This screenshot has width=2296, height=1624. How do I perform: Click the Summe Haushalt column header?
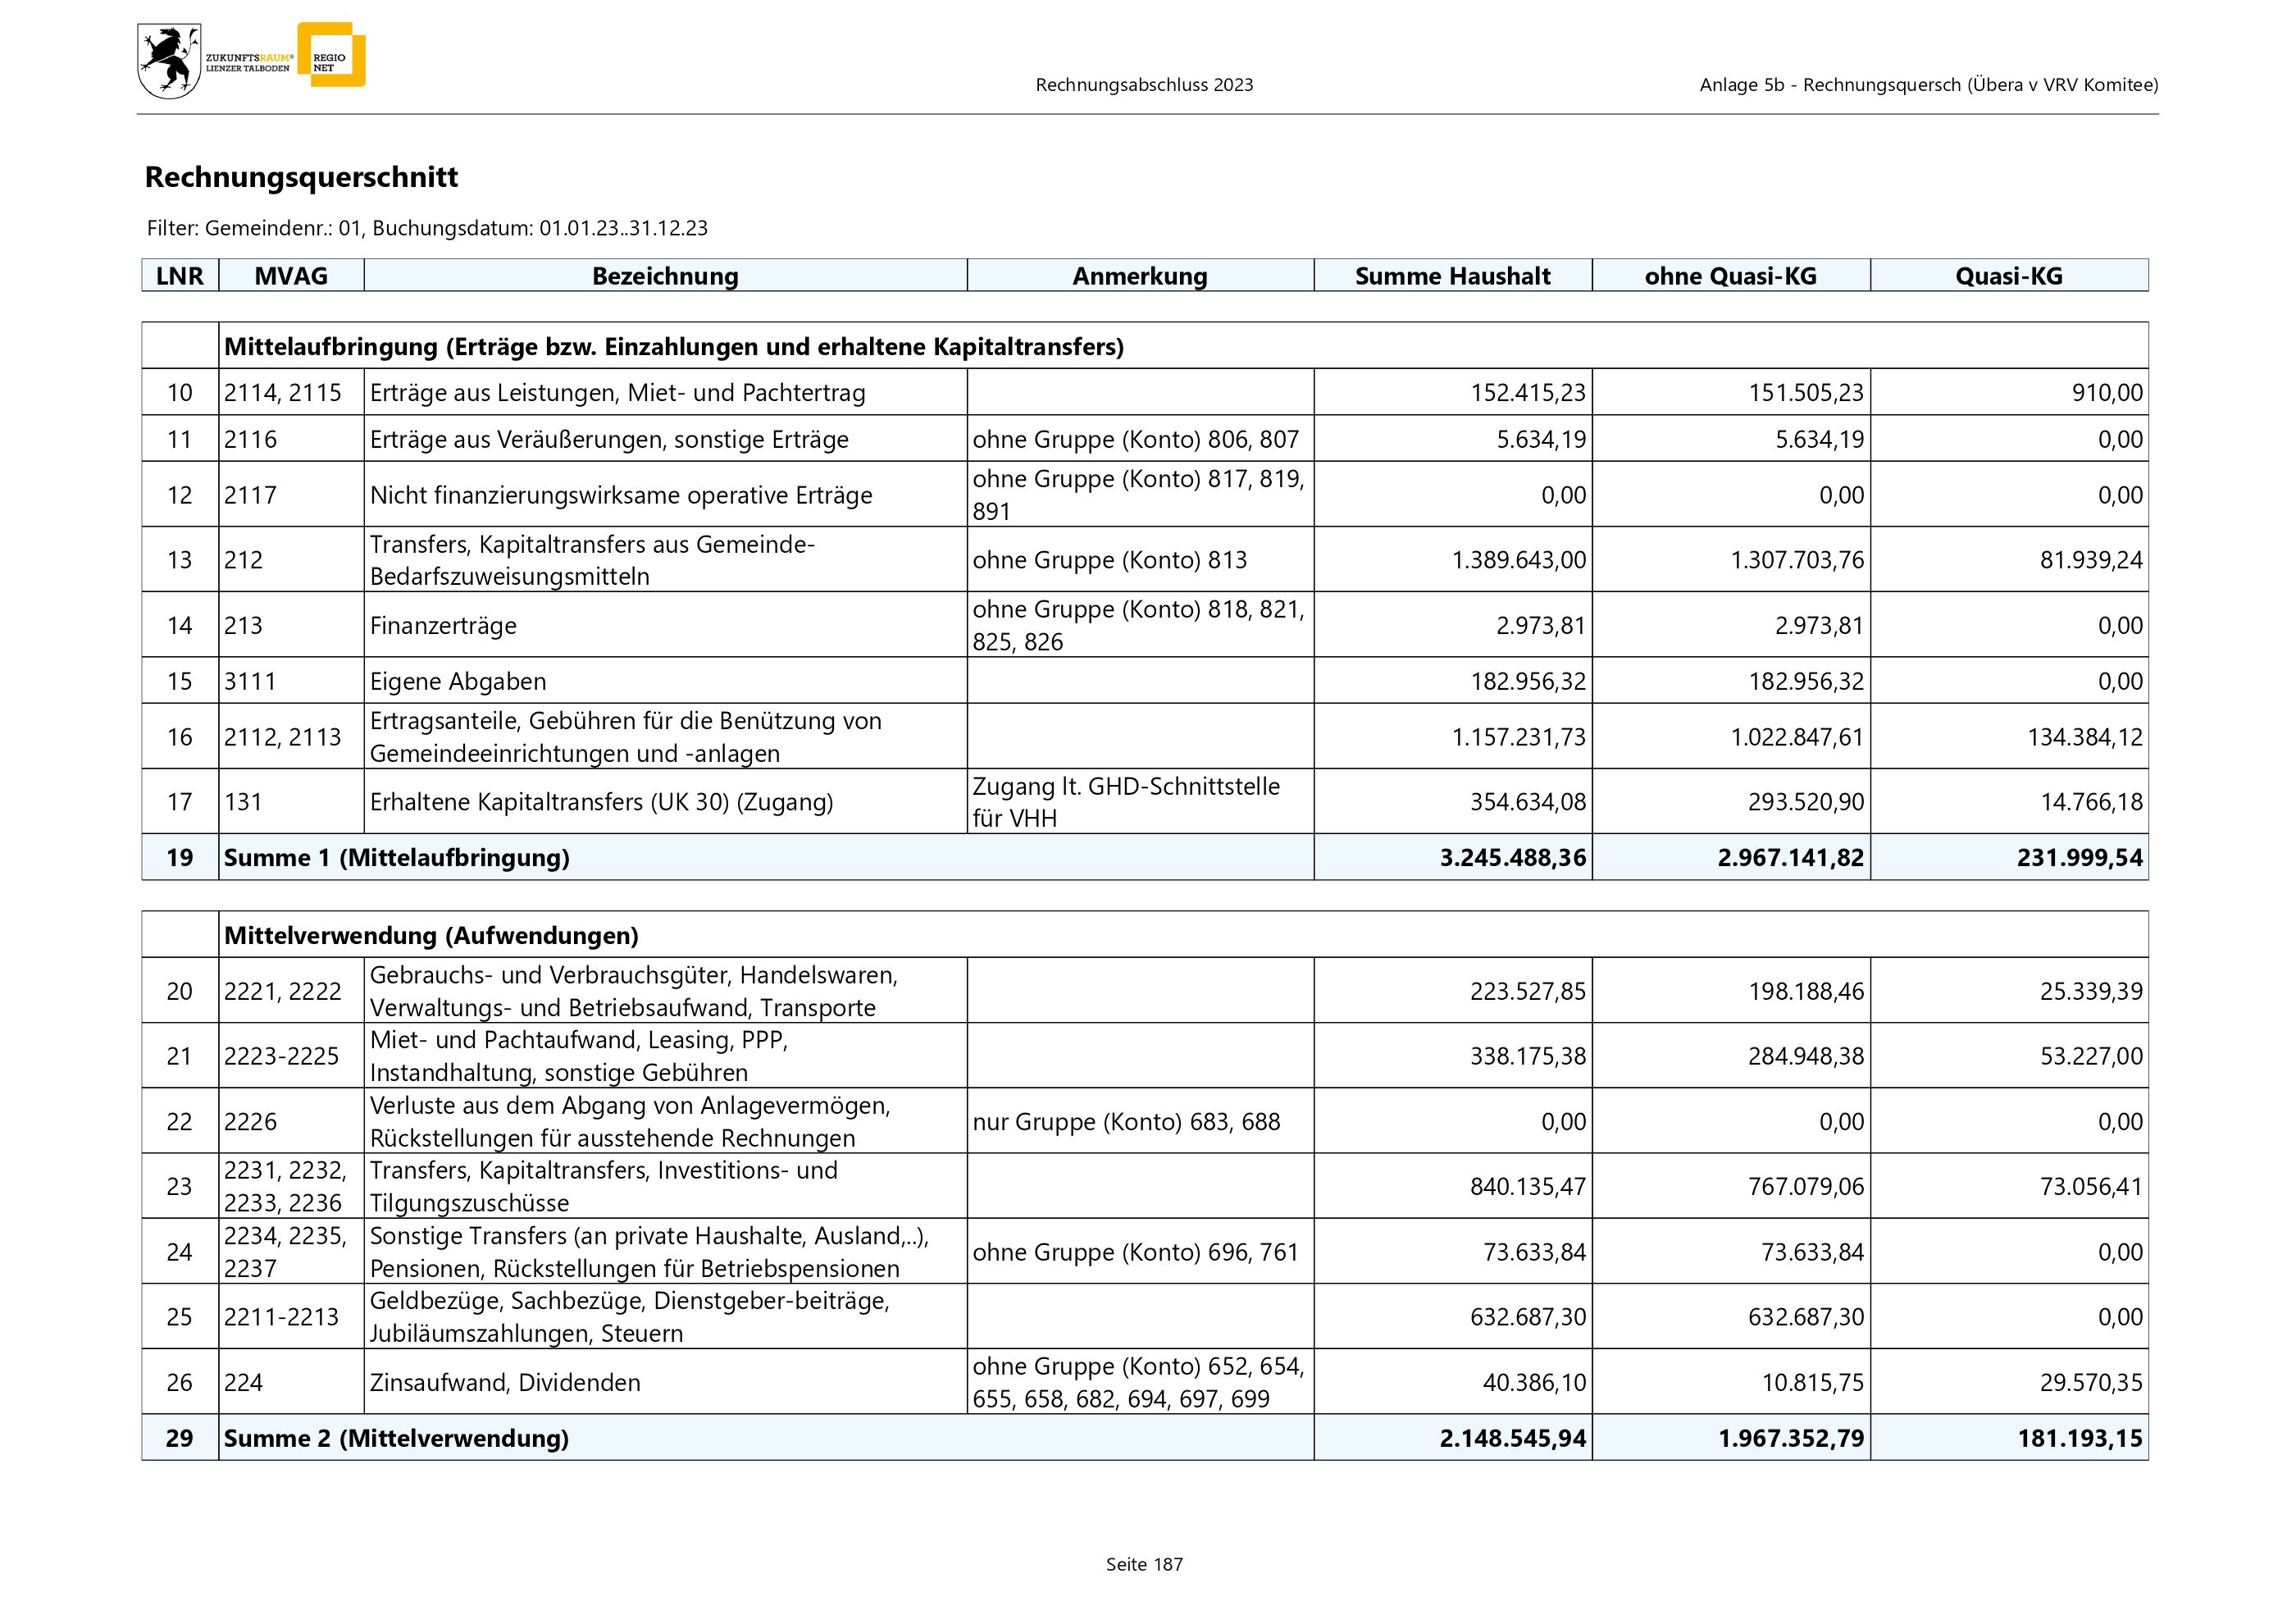[1452, 276]
